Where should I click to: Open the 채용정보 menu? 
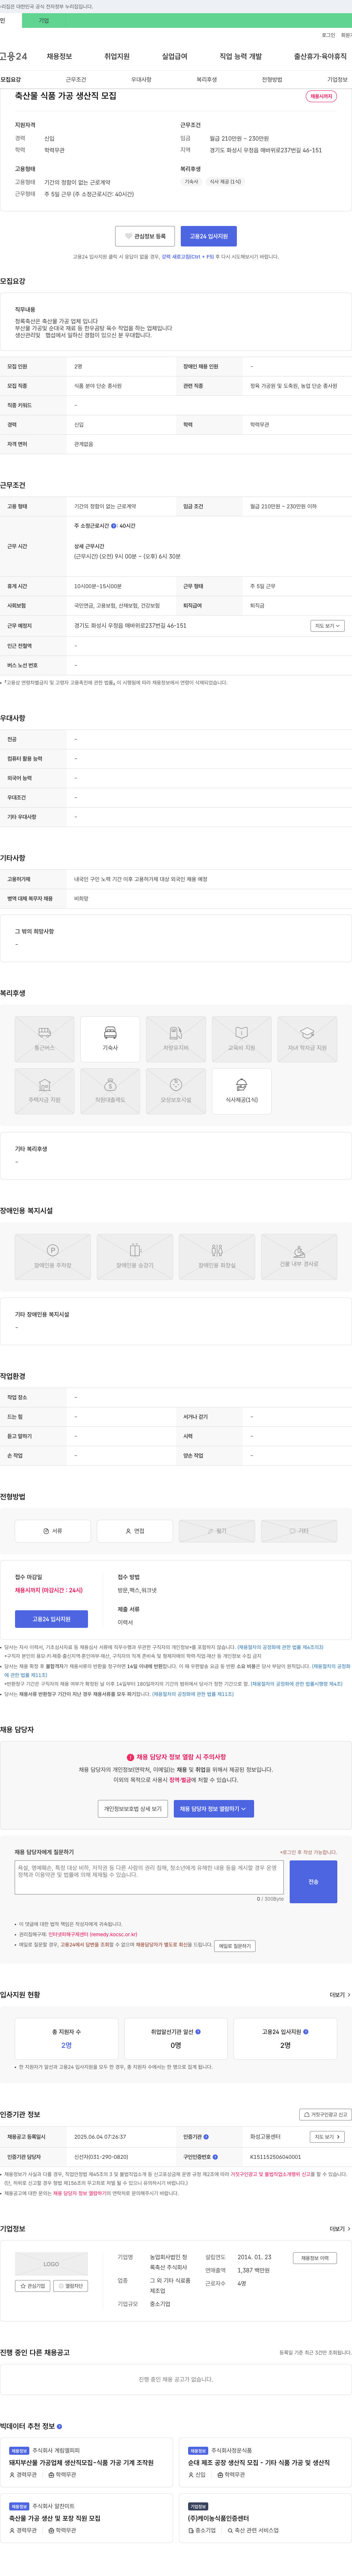(x=59, y=57)
